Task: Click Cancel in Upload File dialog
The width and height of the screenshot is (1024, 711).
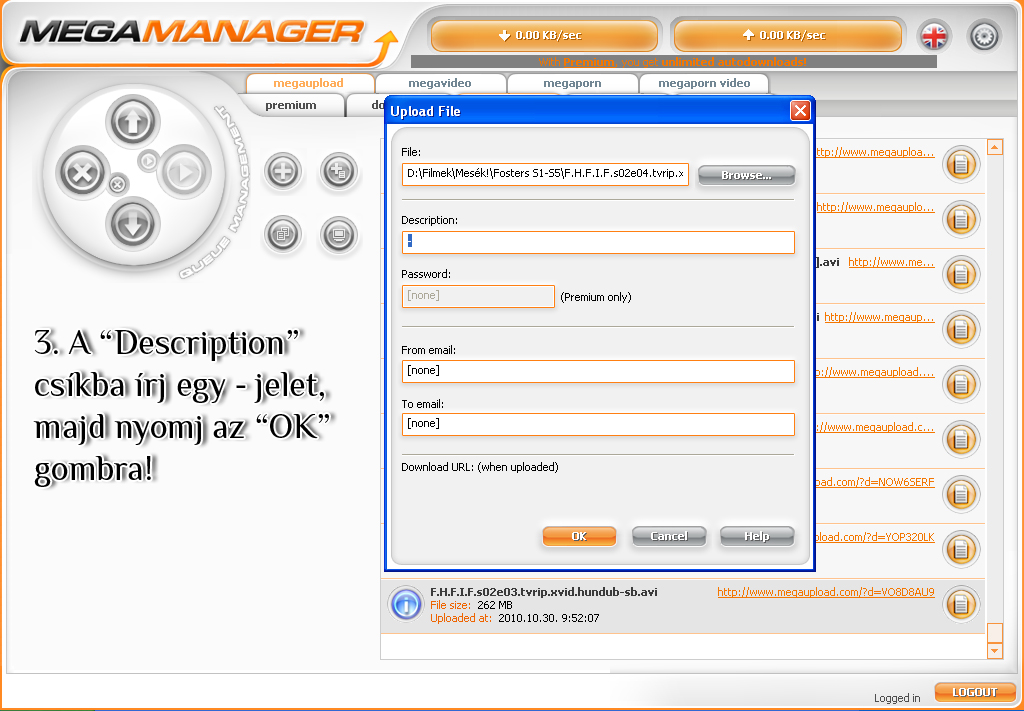Action: pos(669,536)
